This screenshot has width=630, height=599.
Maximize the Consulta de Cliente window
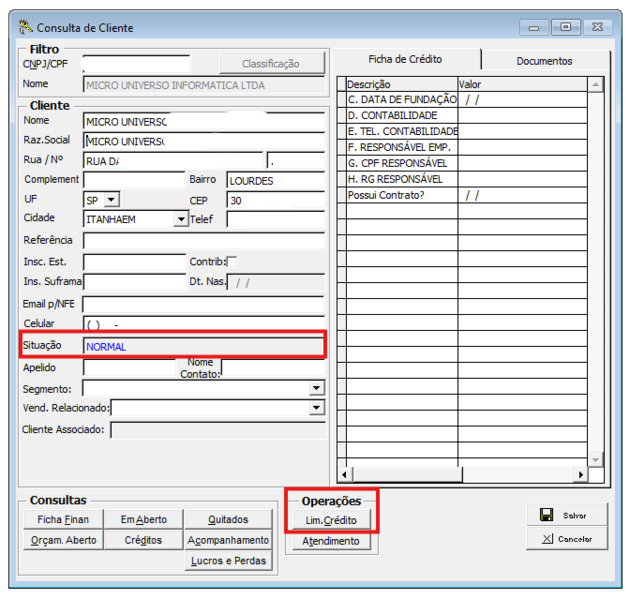(565, 27)
